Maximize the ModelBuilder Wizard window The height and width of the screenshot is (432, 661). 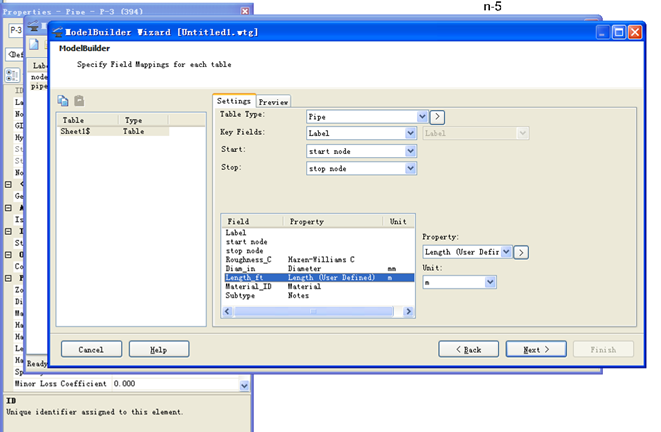(619, 32)
